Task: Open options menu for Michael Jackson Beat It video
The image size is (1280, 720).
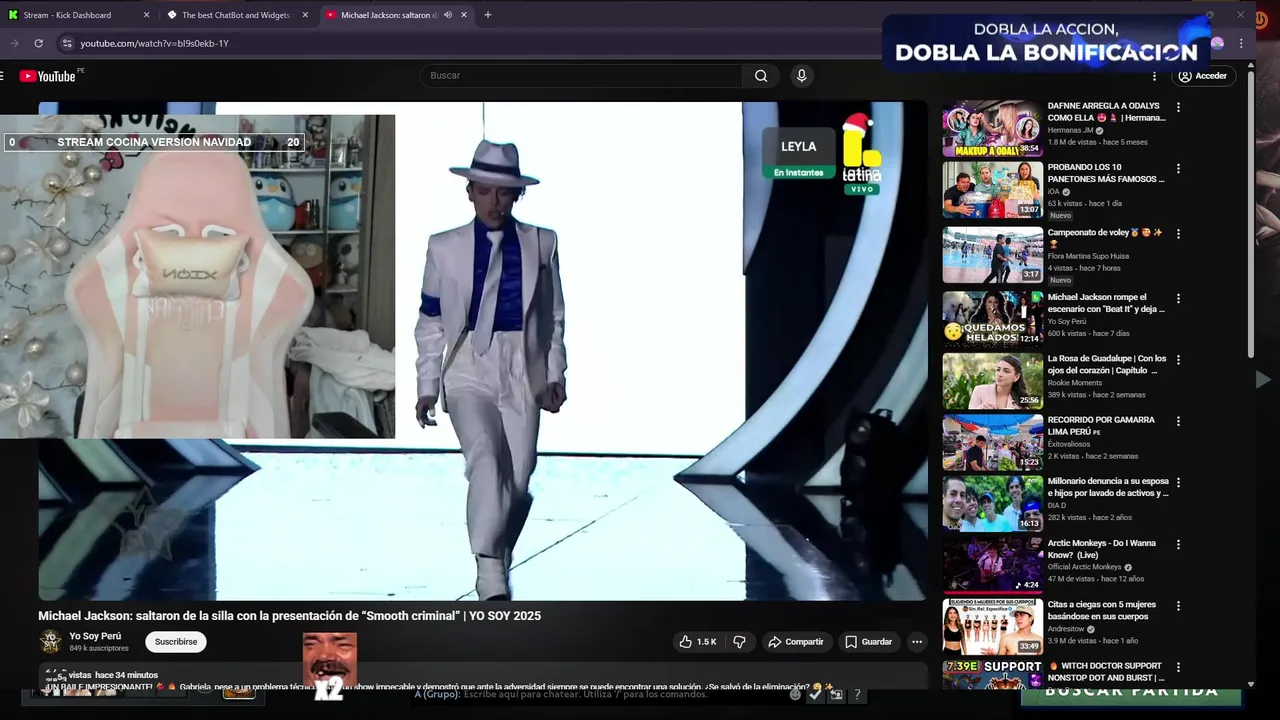Action: pos(1178,298)
